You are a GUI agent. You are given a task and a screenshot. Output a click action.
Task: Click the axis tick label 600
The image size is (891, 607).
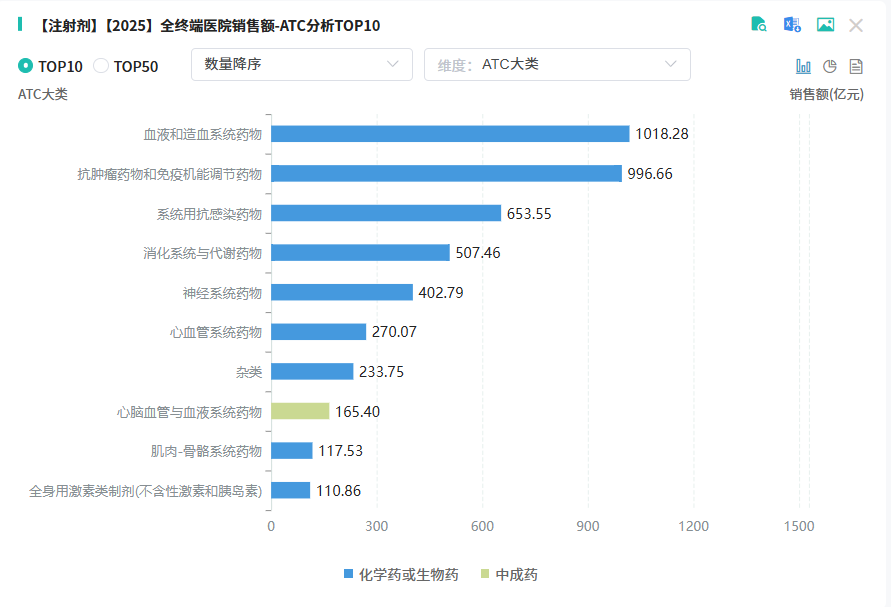[482, 526]
